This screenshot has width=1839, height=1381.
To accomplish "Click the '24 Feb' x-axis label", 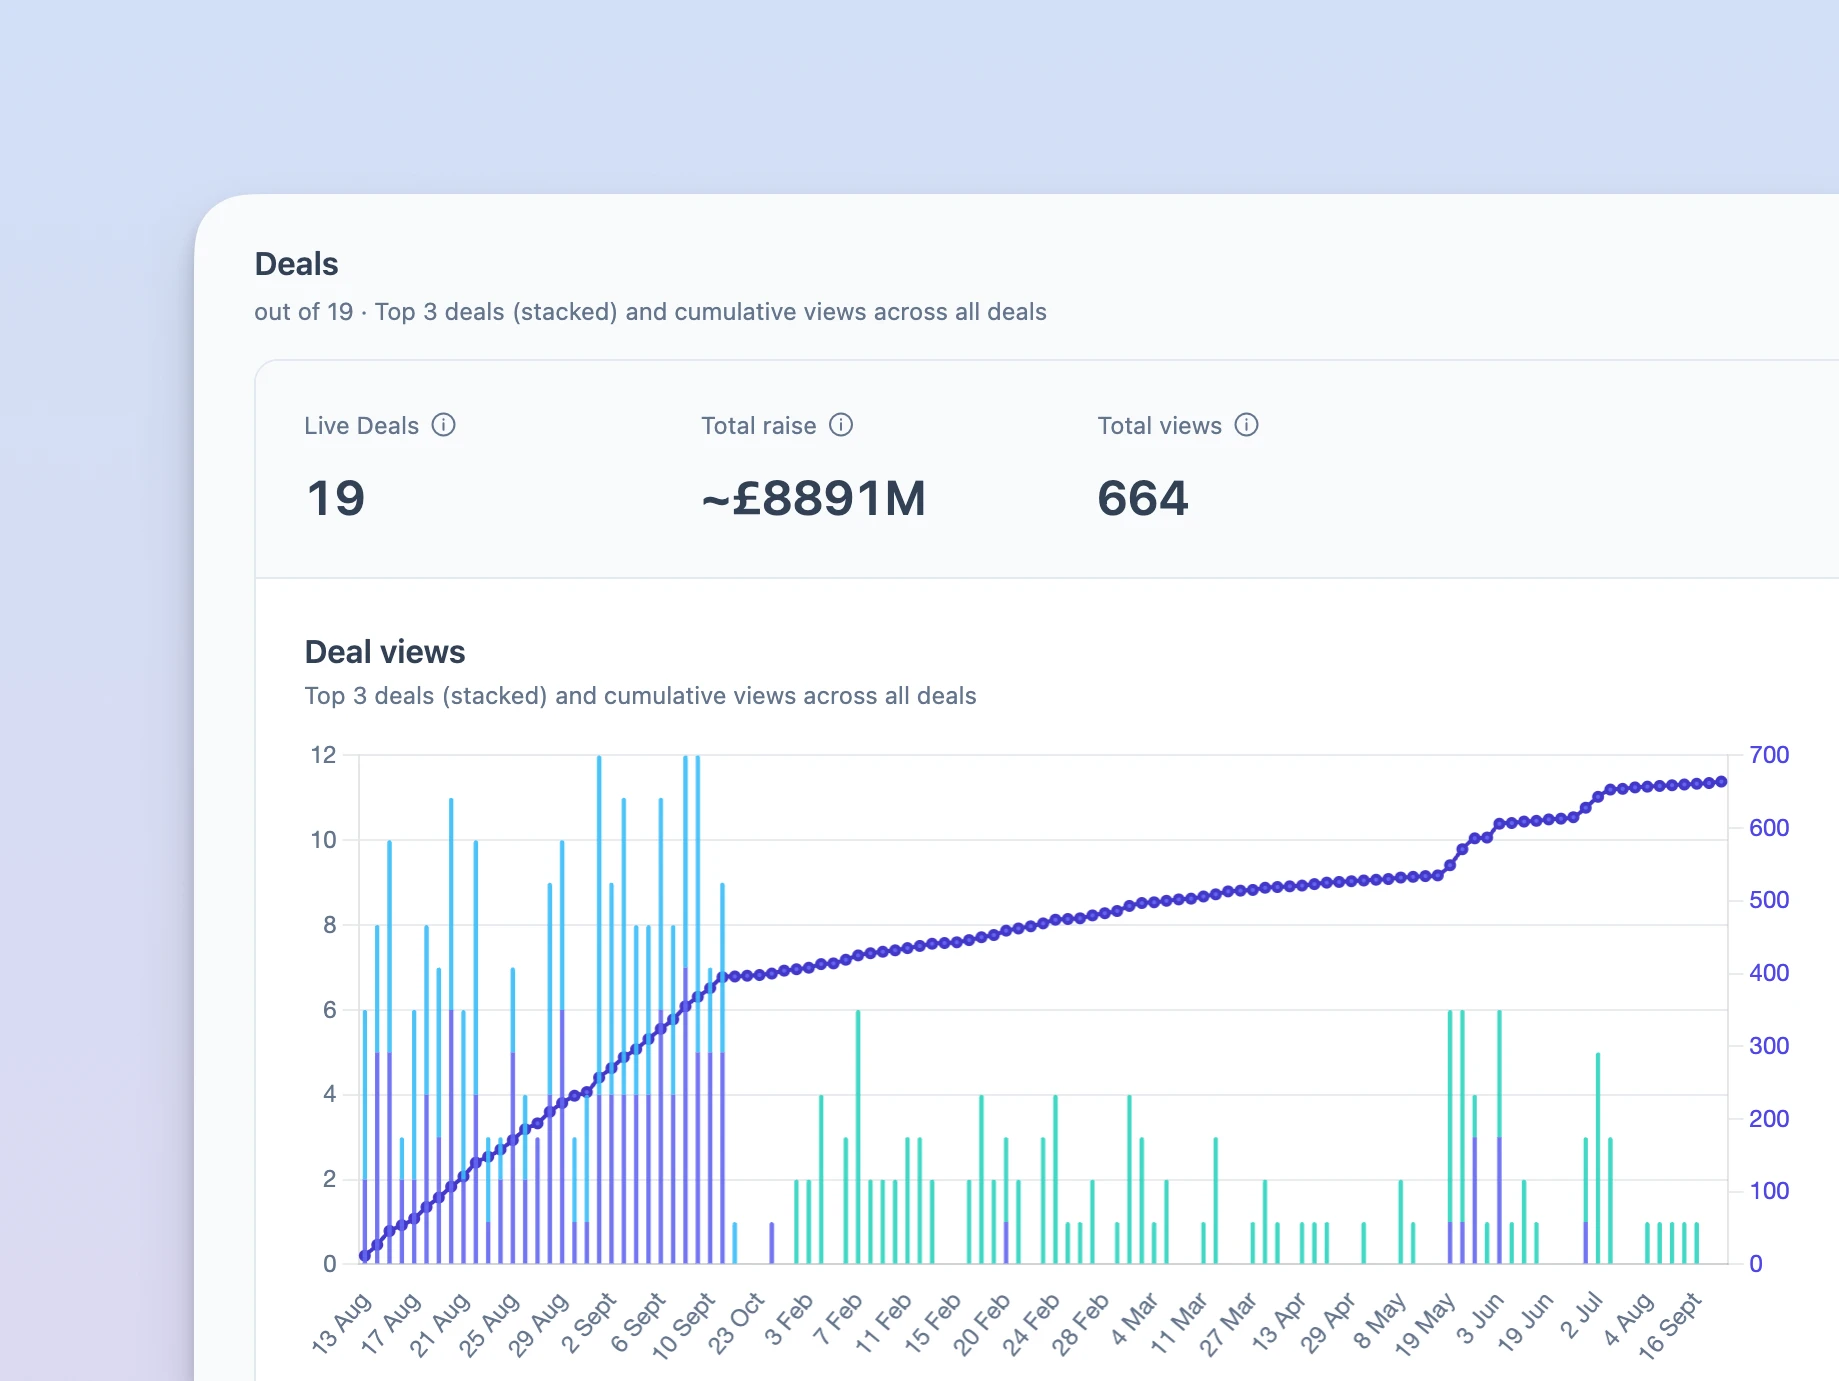I will 1031,1323.
